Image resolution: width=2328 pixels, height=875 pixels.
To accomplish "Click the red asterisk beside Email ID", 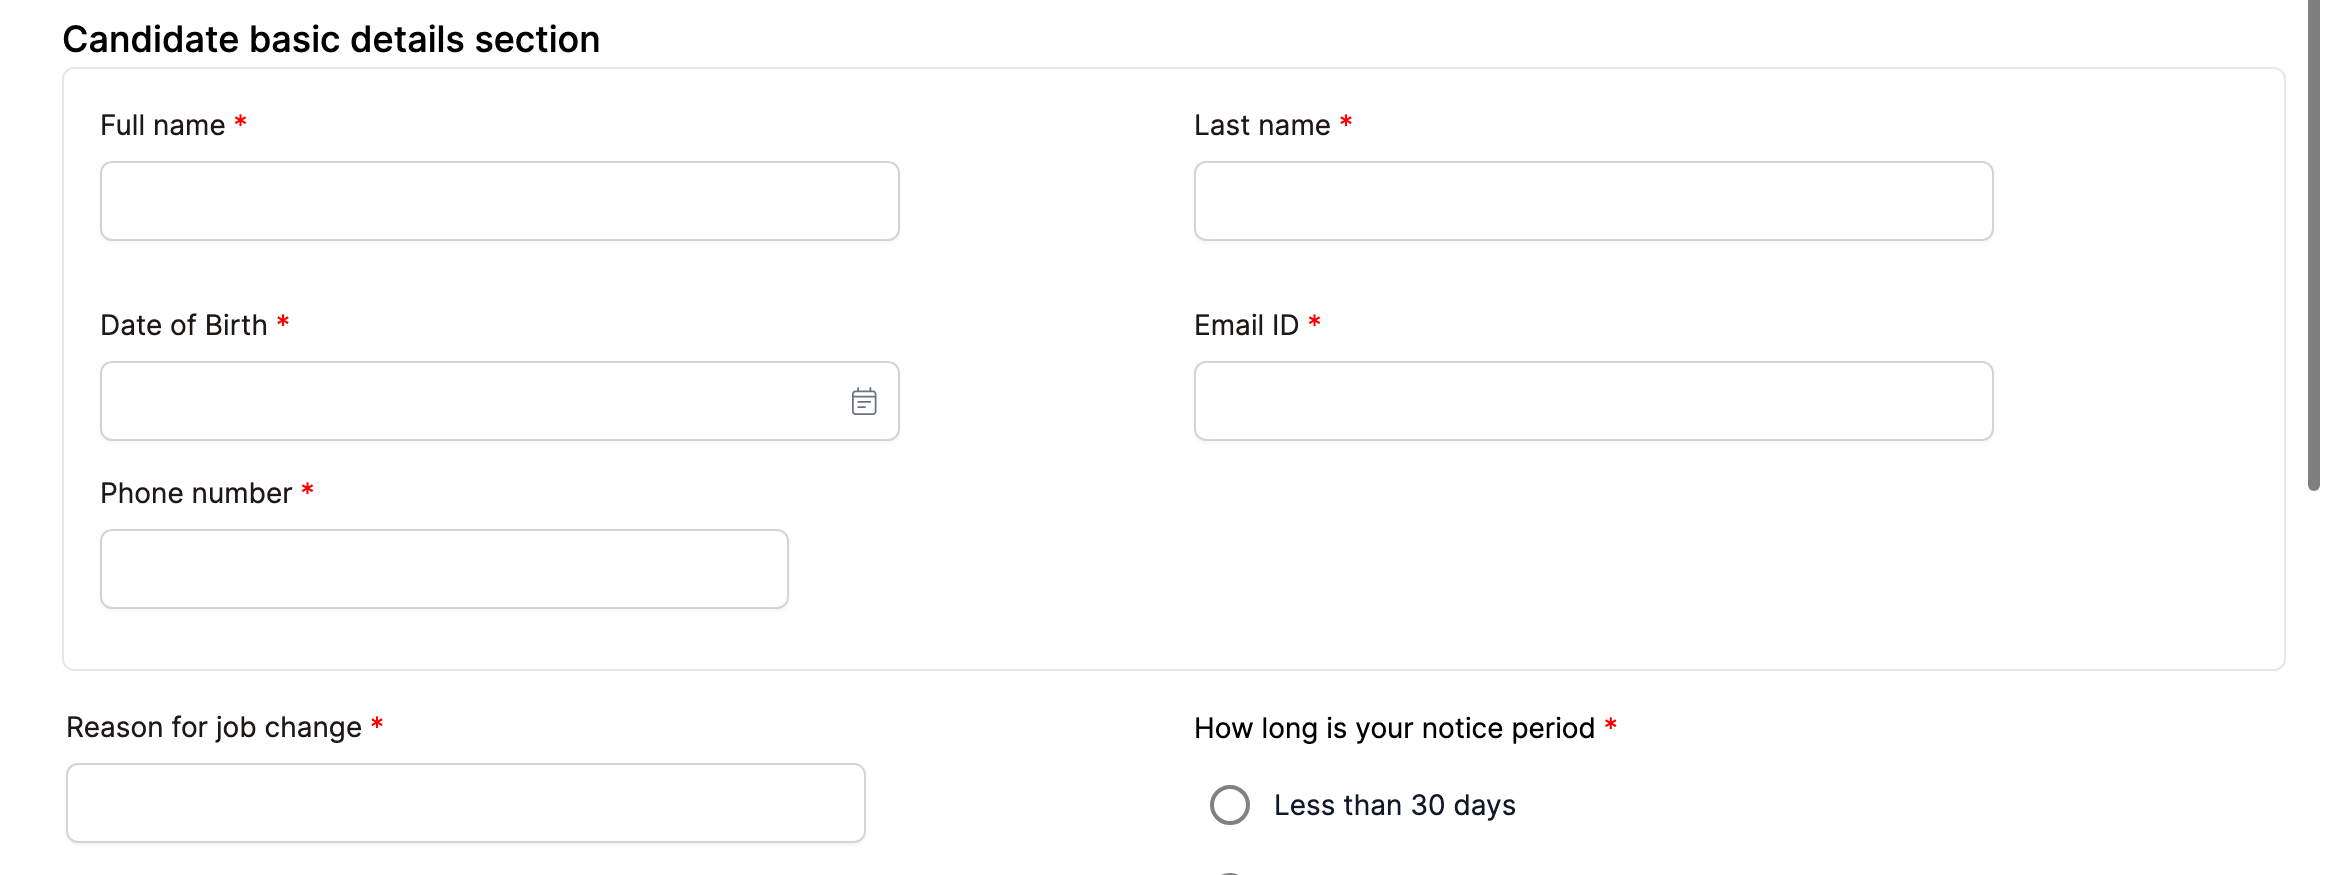I will [x=1314, y=322].
